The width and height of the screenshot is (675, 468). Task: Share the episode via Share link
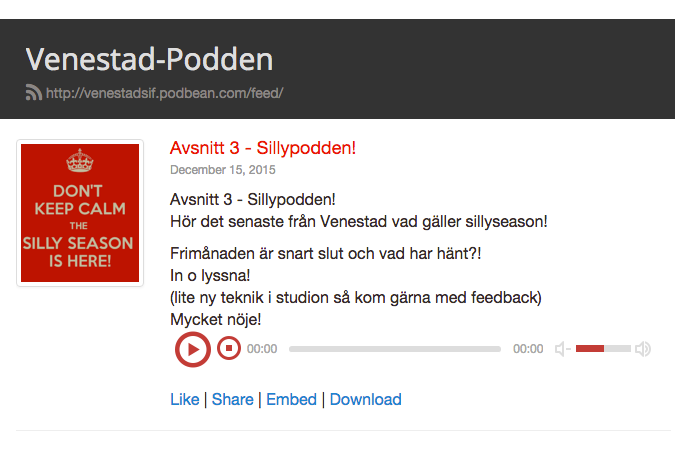232,400
